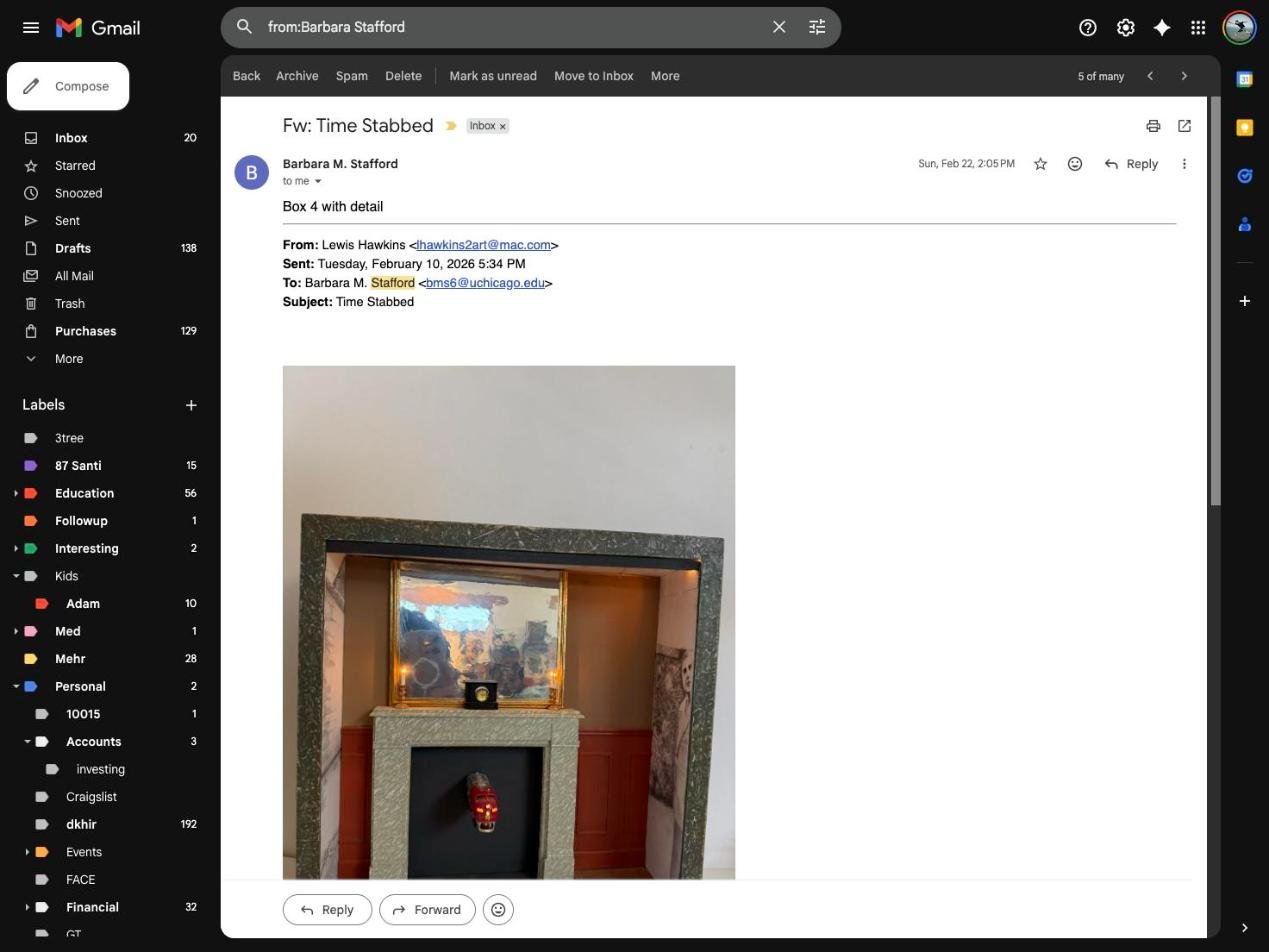The height and width of the screenshot is (952, 1269).
Task: Mark as unread
Action: 493,76
